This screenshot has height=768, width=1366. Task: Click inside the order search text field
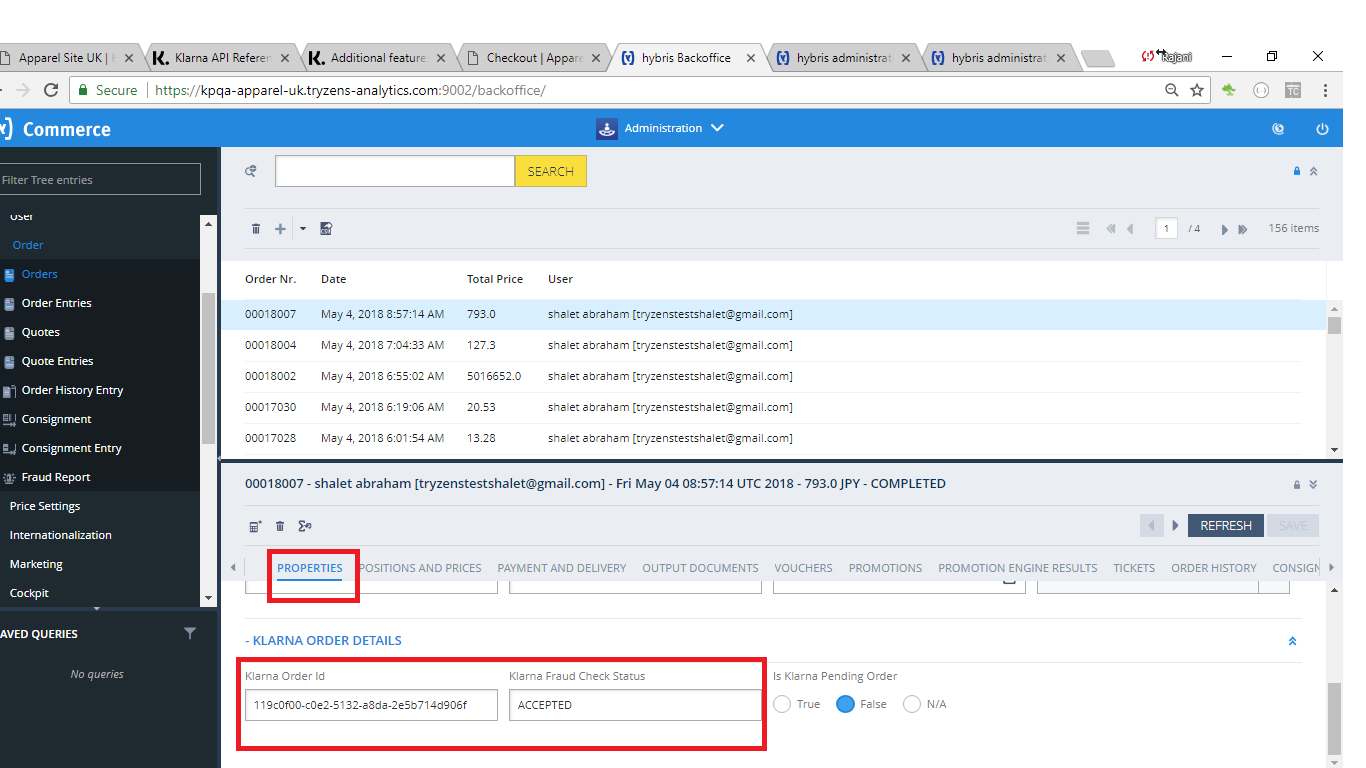pos(395,171)
